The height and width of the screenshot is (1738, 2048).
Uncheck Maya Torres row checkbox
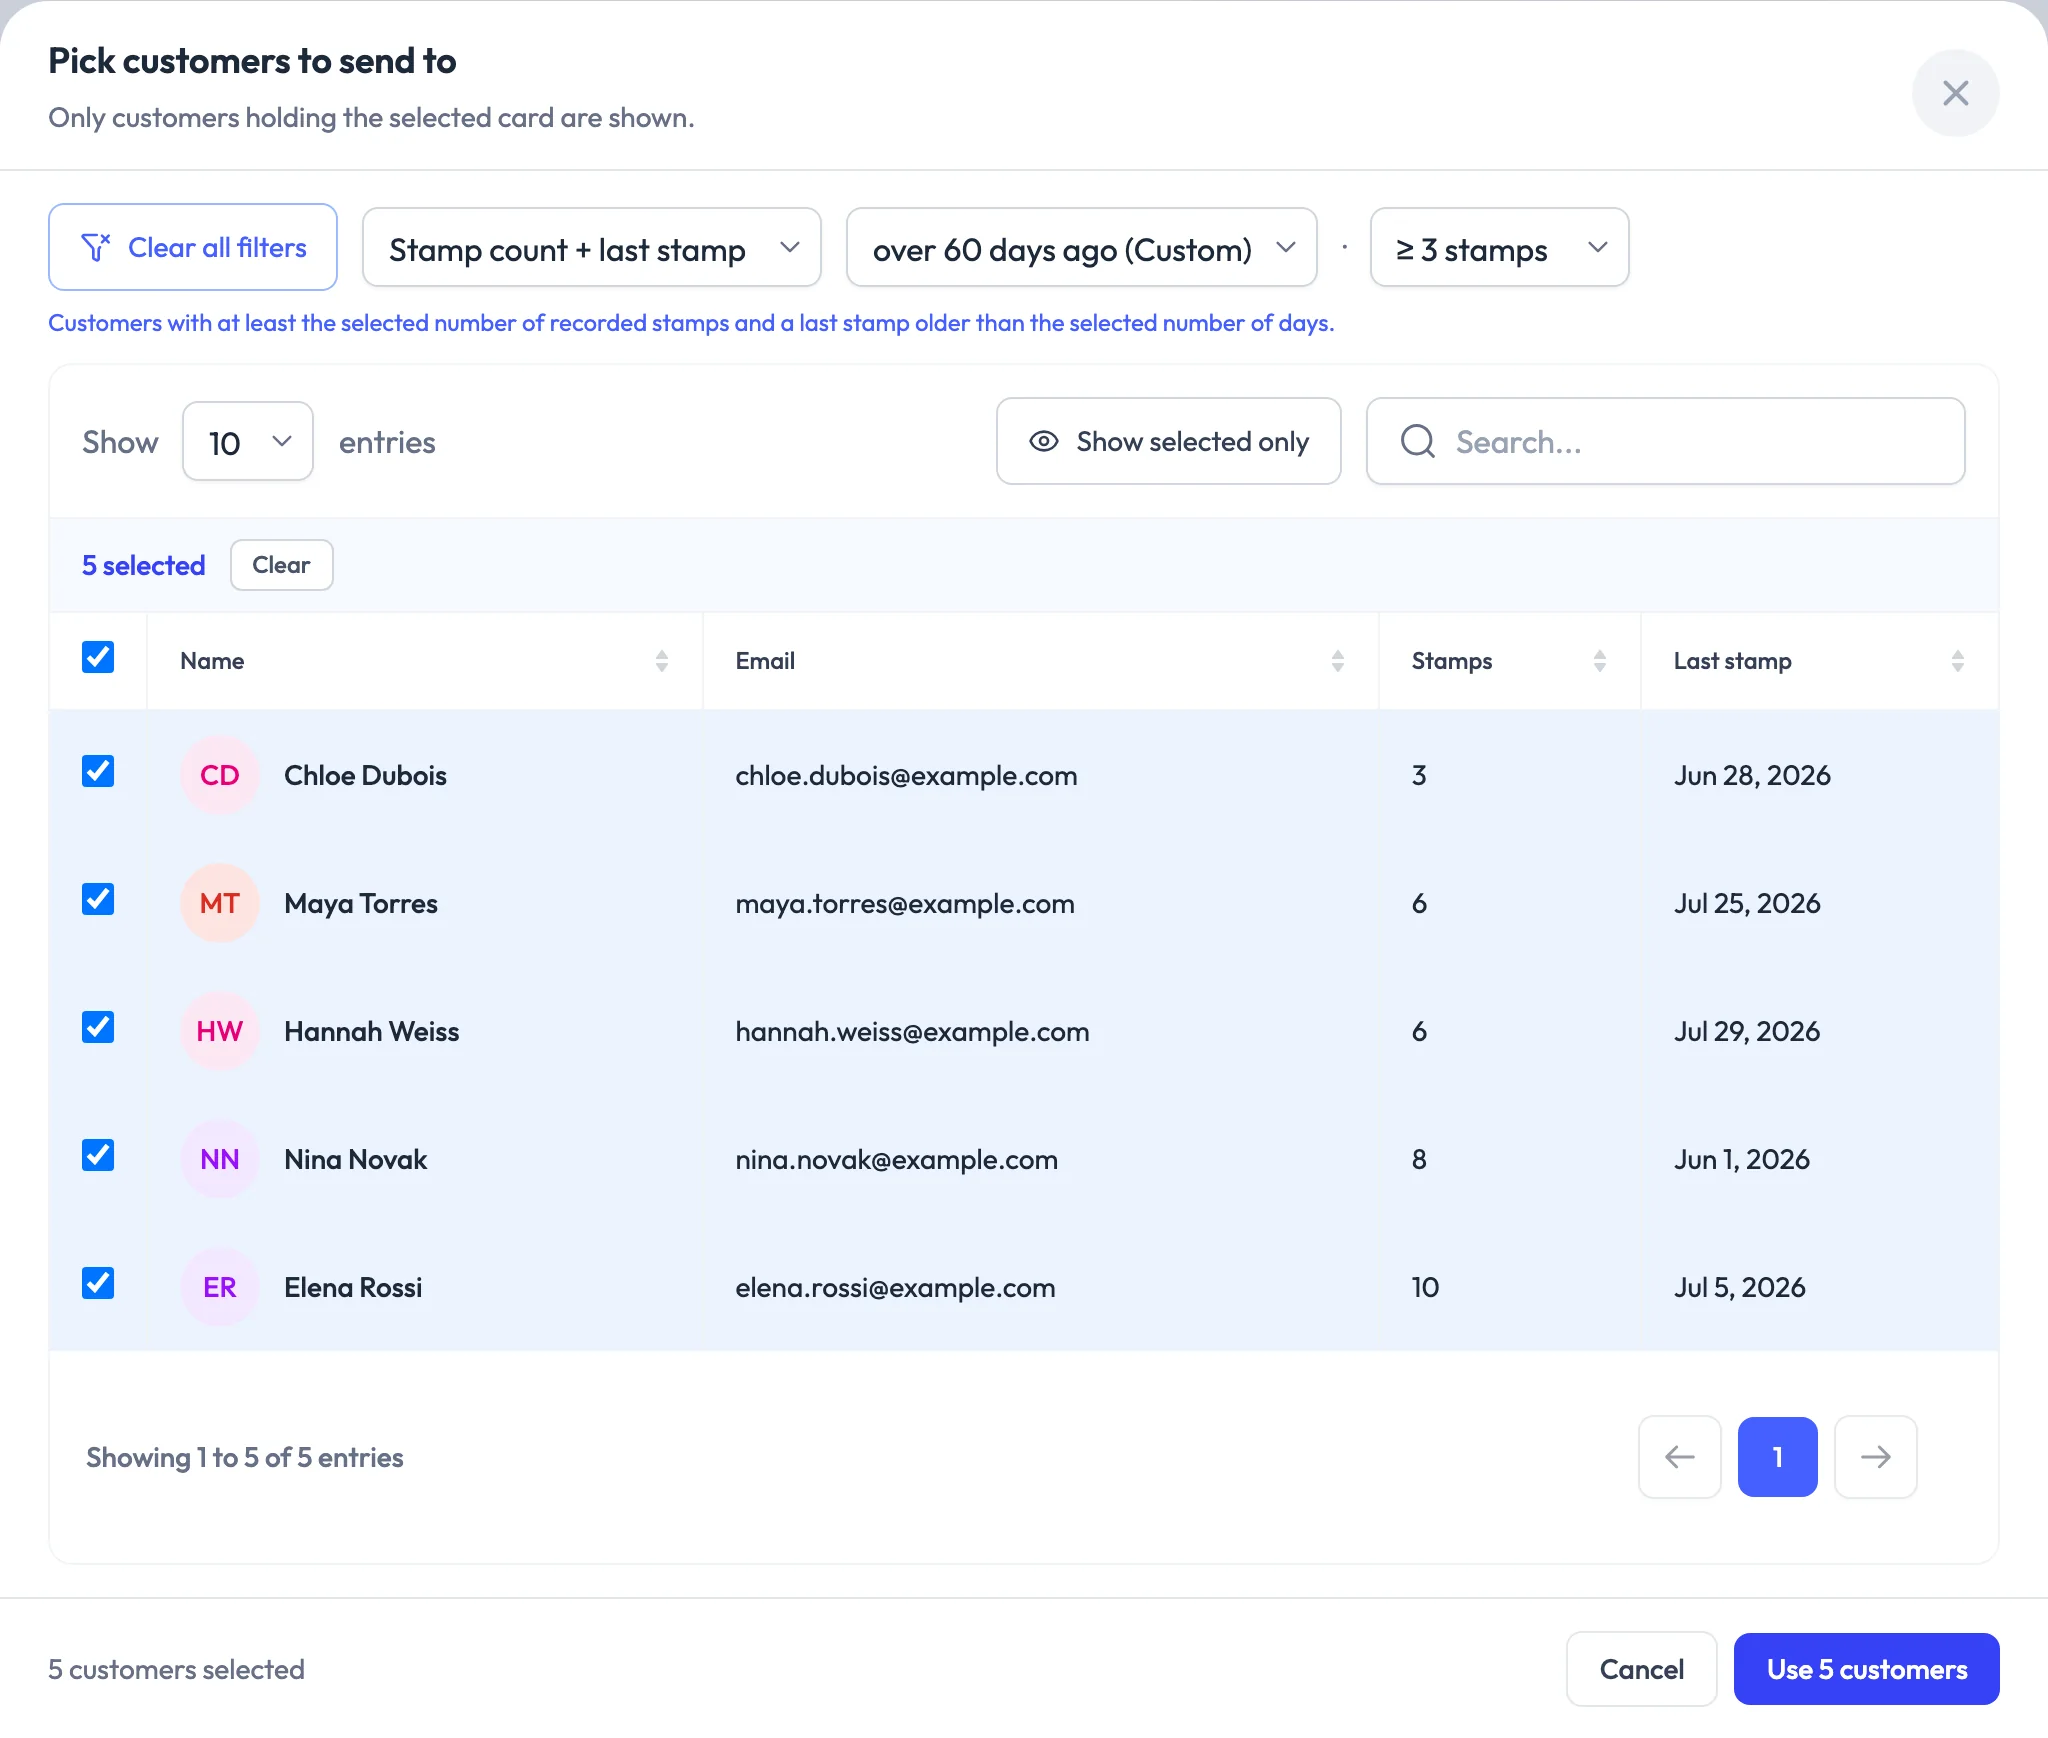[x=98, y=899]
